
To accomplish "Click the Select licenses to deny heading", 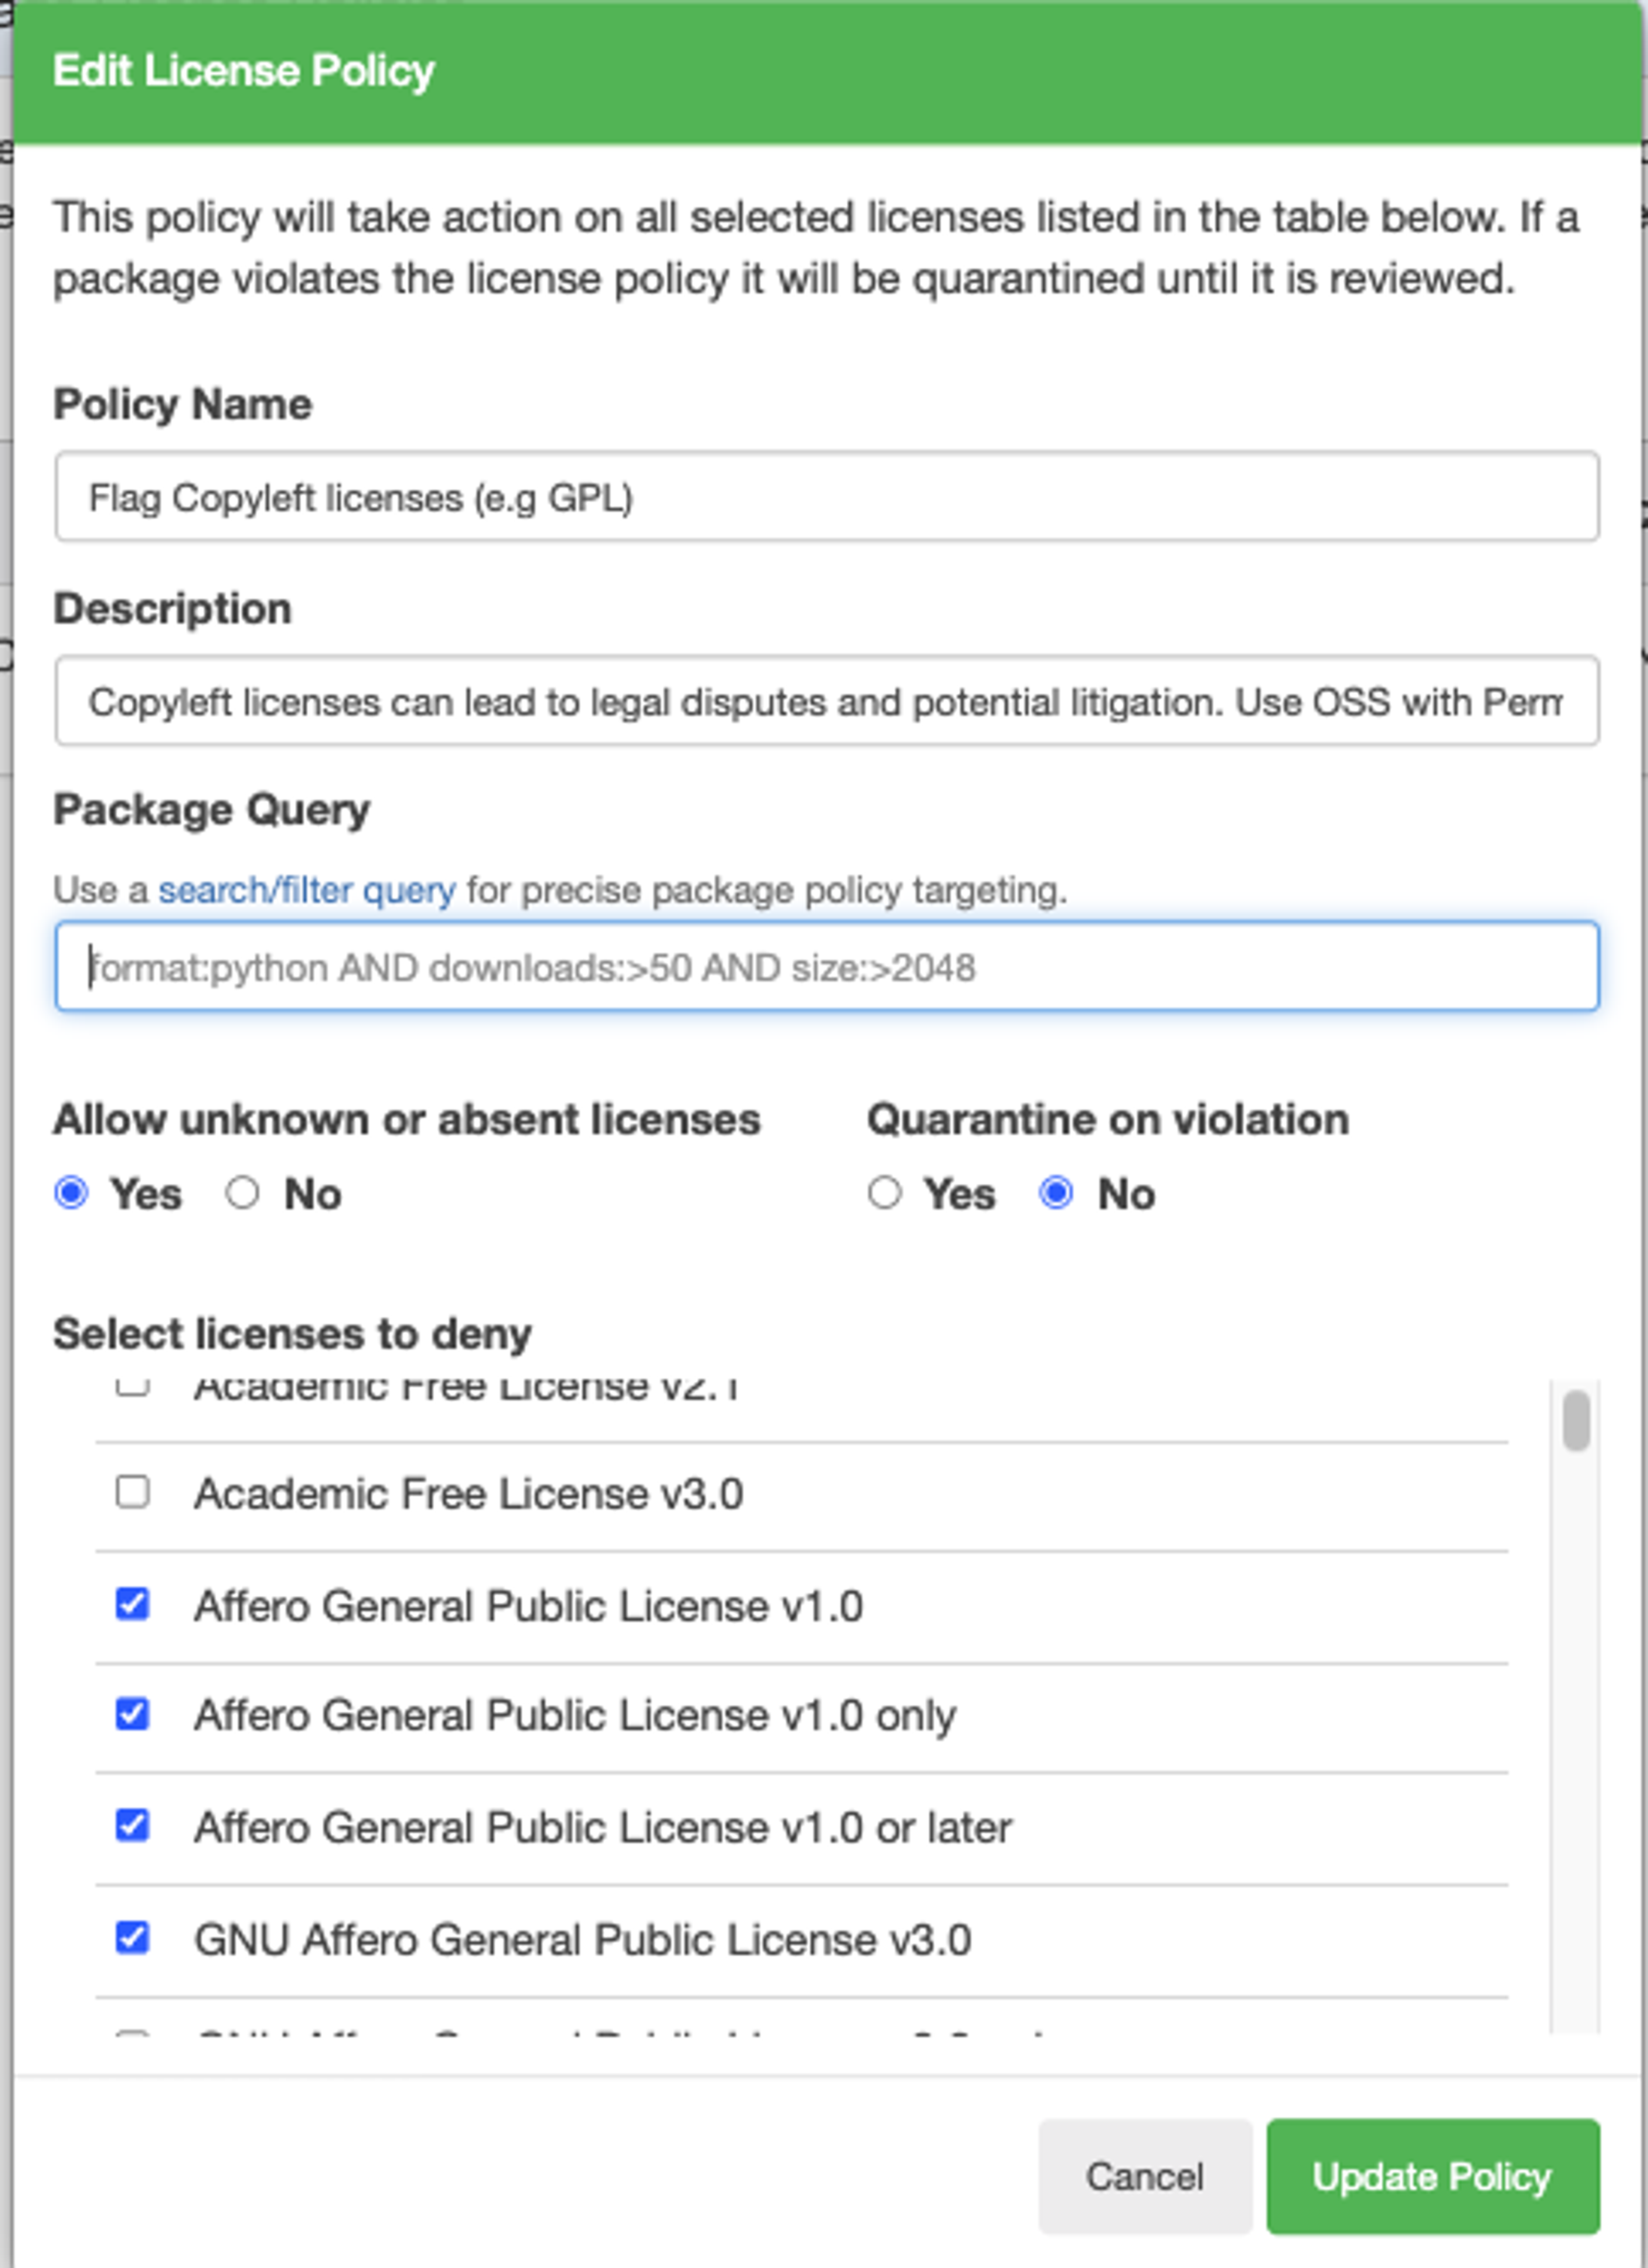I will [292, 1334].
